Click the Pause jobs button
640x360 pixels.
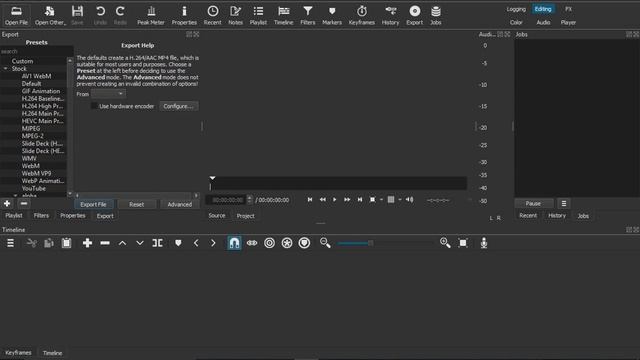[533, 203]
